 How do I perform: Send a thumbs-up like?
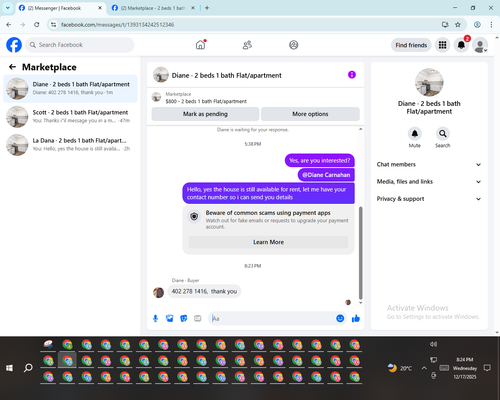[x=356, y=318]
